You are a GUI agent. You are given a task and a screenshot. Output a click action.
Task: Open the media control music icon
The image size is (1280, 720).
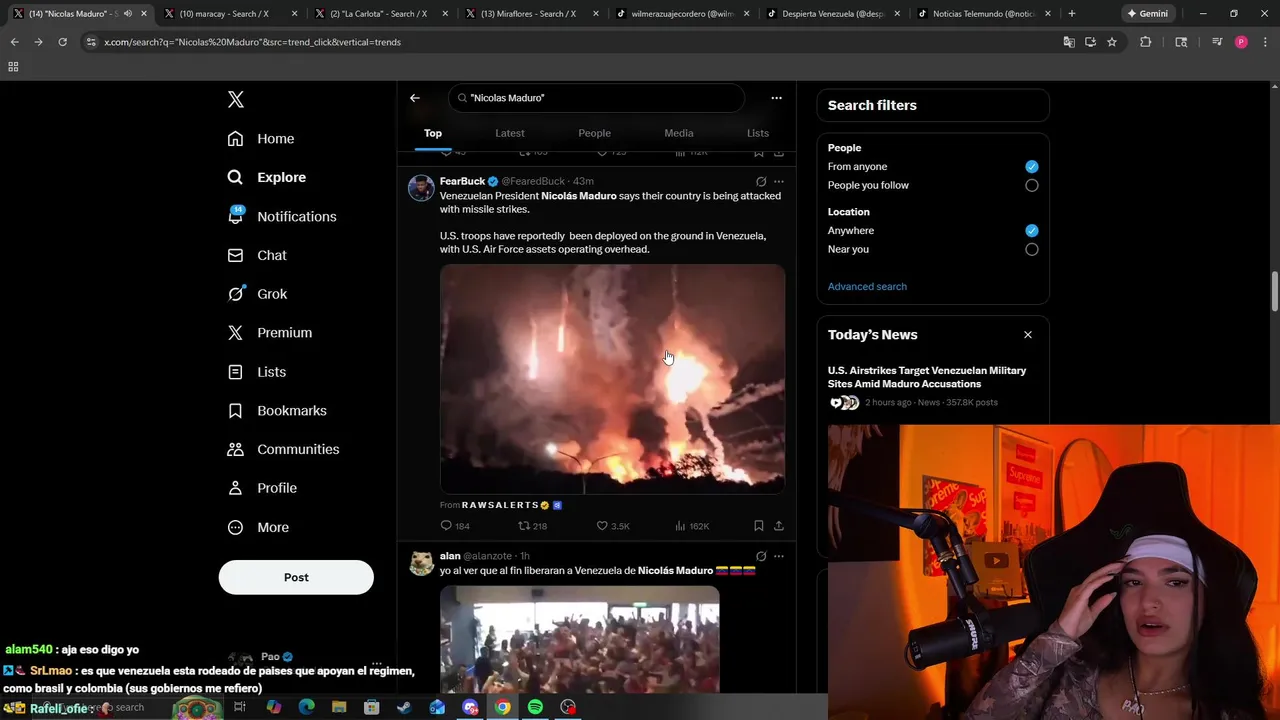click(x=1217, y=42)
